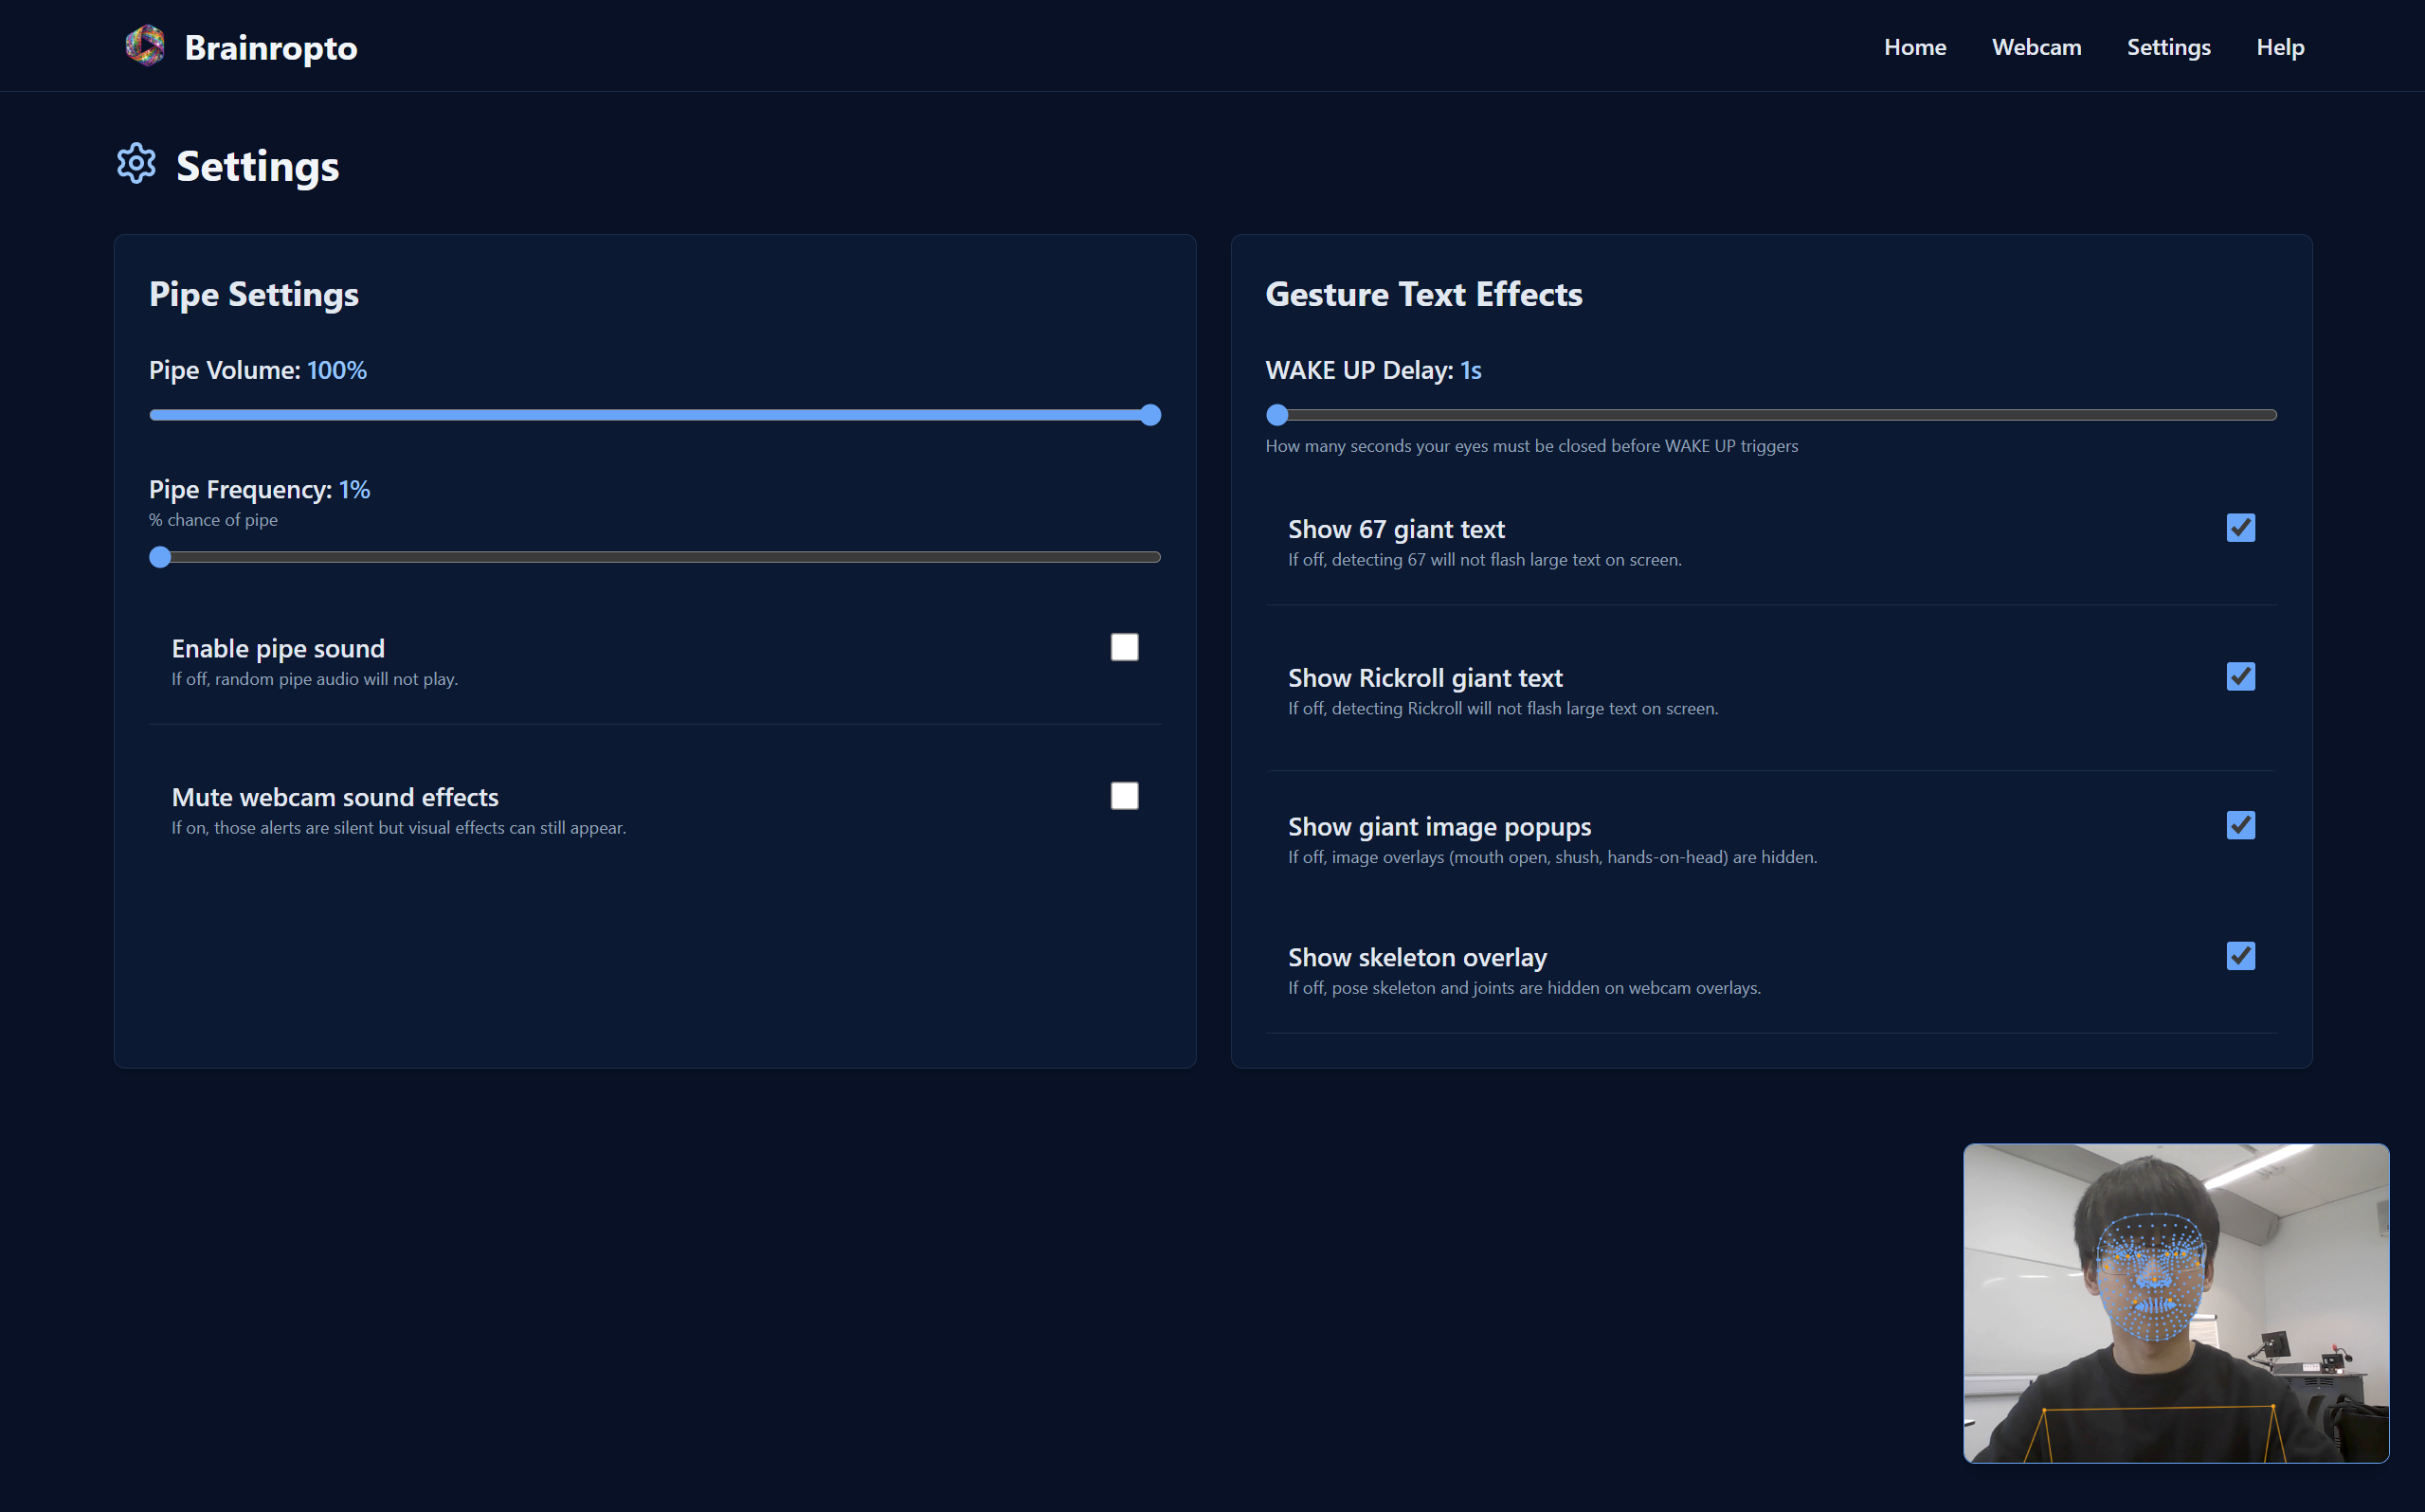This screenshot has height=1512, width=2425.
Task: Click the WAKE UP Delay slider knob
Action: [1276, 415]
